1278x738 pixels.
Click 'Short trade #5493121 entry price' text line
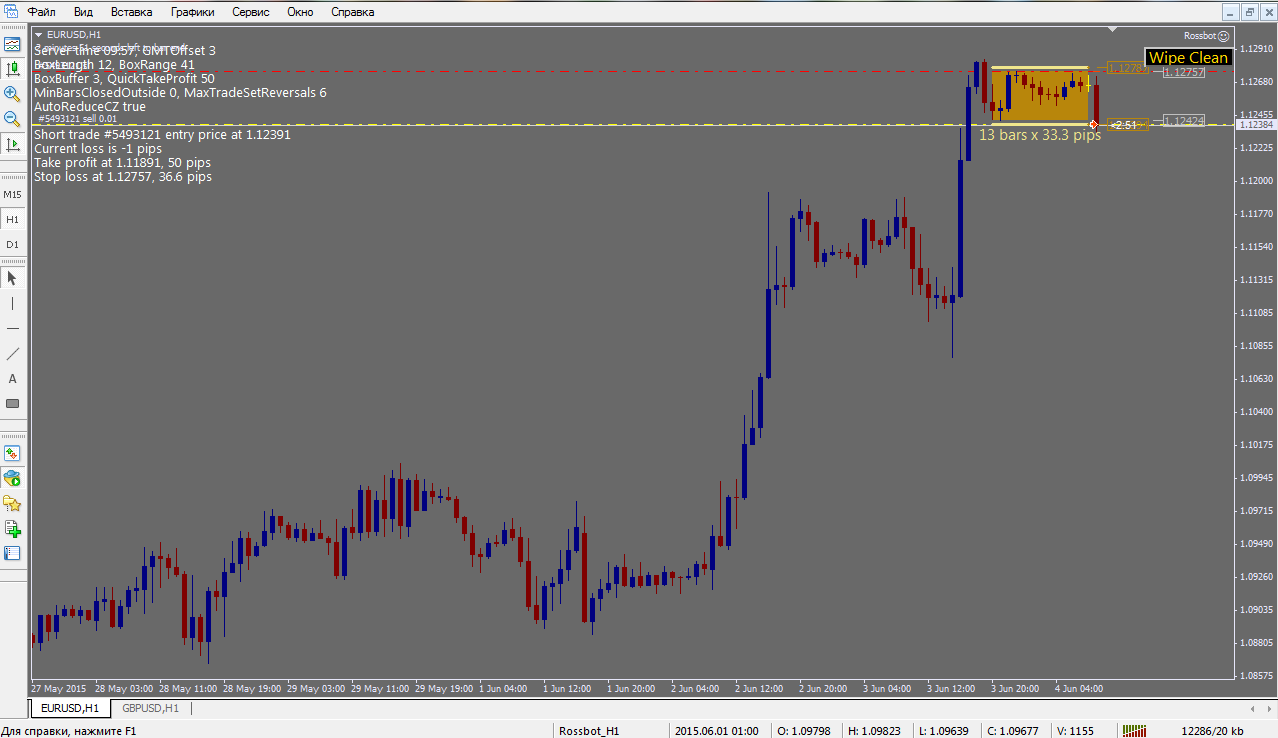(x=162, y=134)
